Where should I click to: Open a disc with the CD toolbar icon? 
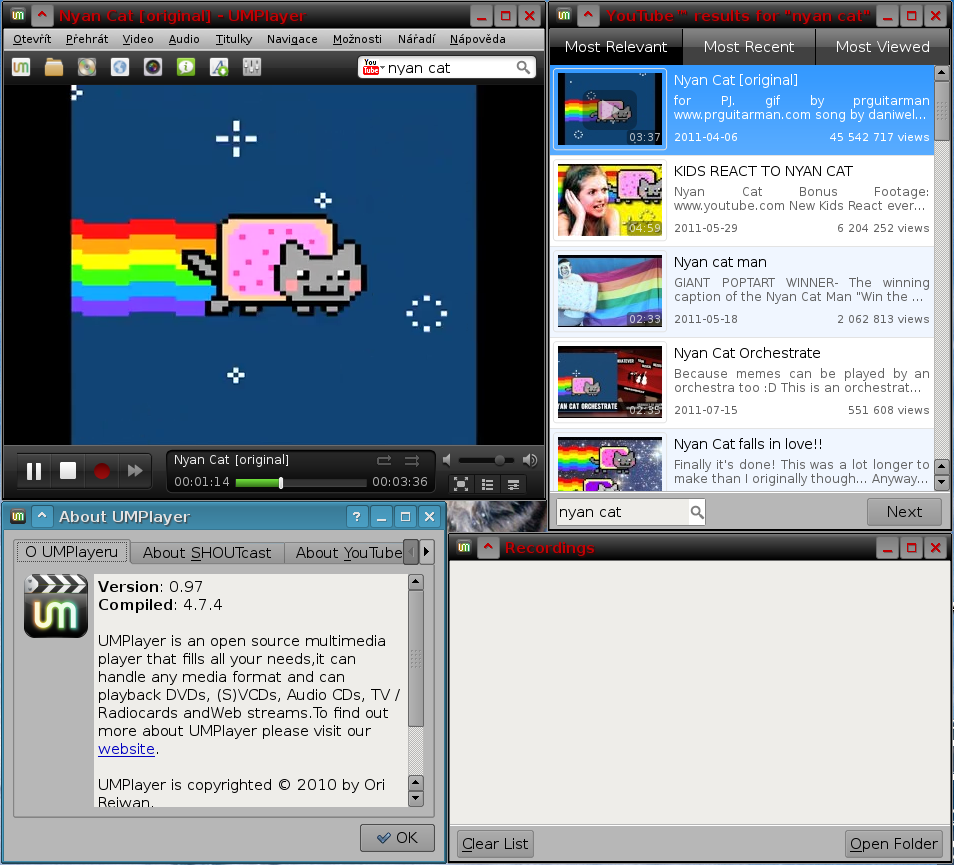[x=87, y=67]
